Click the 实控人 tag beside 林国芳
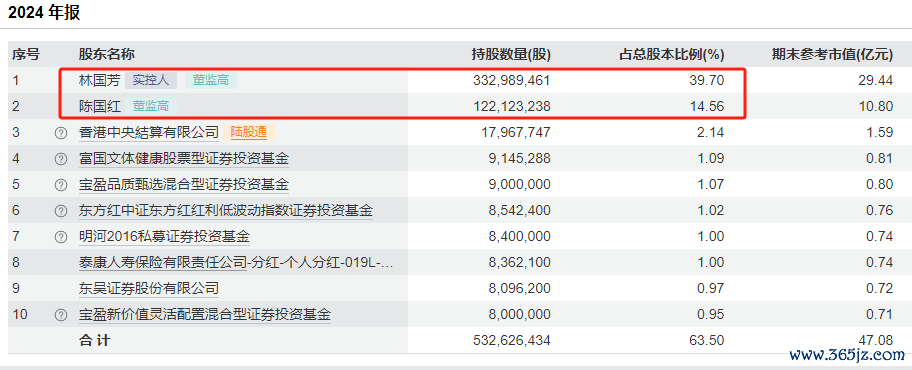 pos(151,80)
